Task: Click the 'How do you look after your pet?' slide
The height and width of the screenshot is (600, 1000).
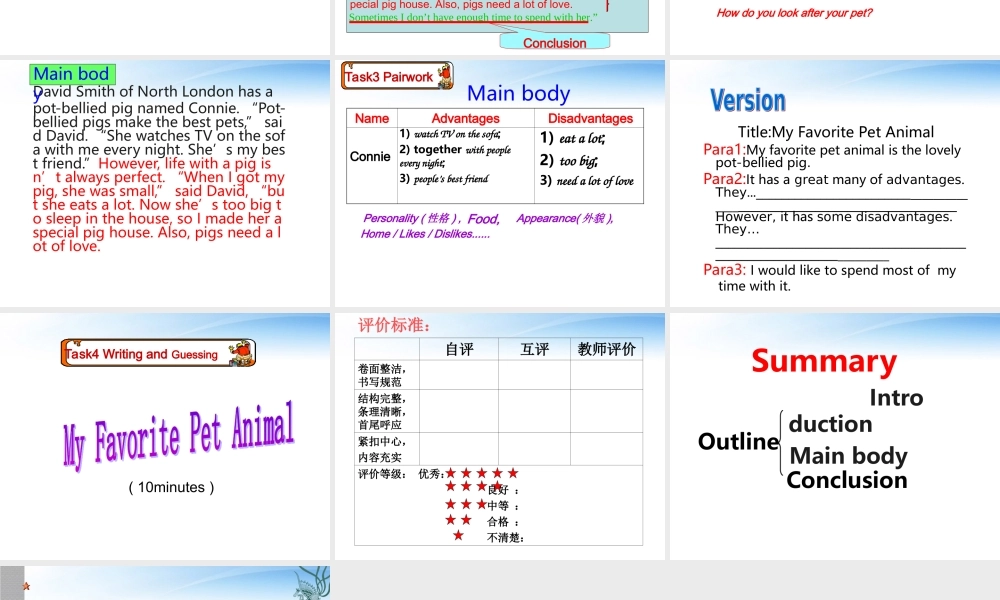Action: (x=835, y=27)
